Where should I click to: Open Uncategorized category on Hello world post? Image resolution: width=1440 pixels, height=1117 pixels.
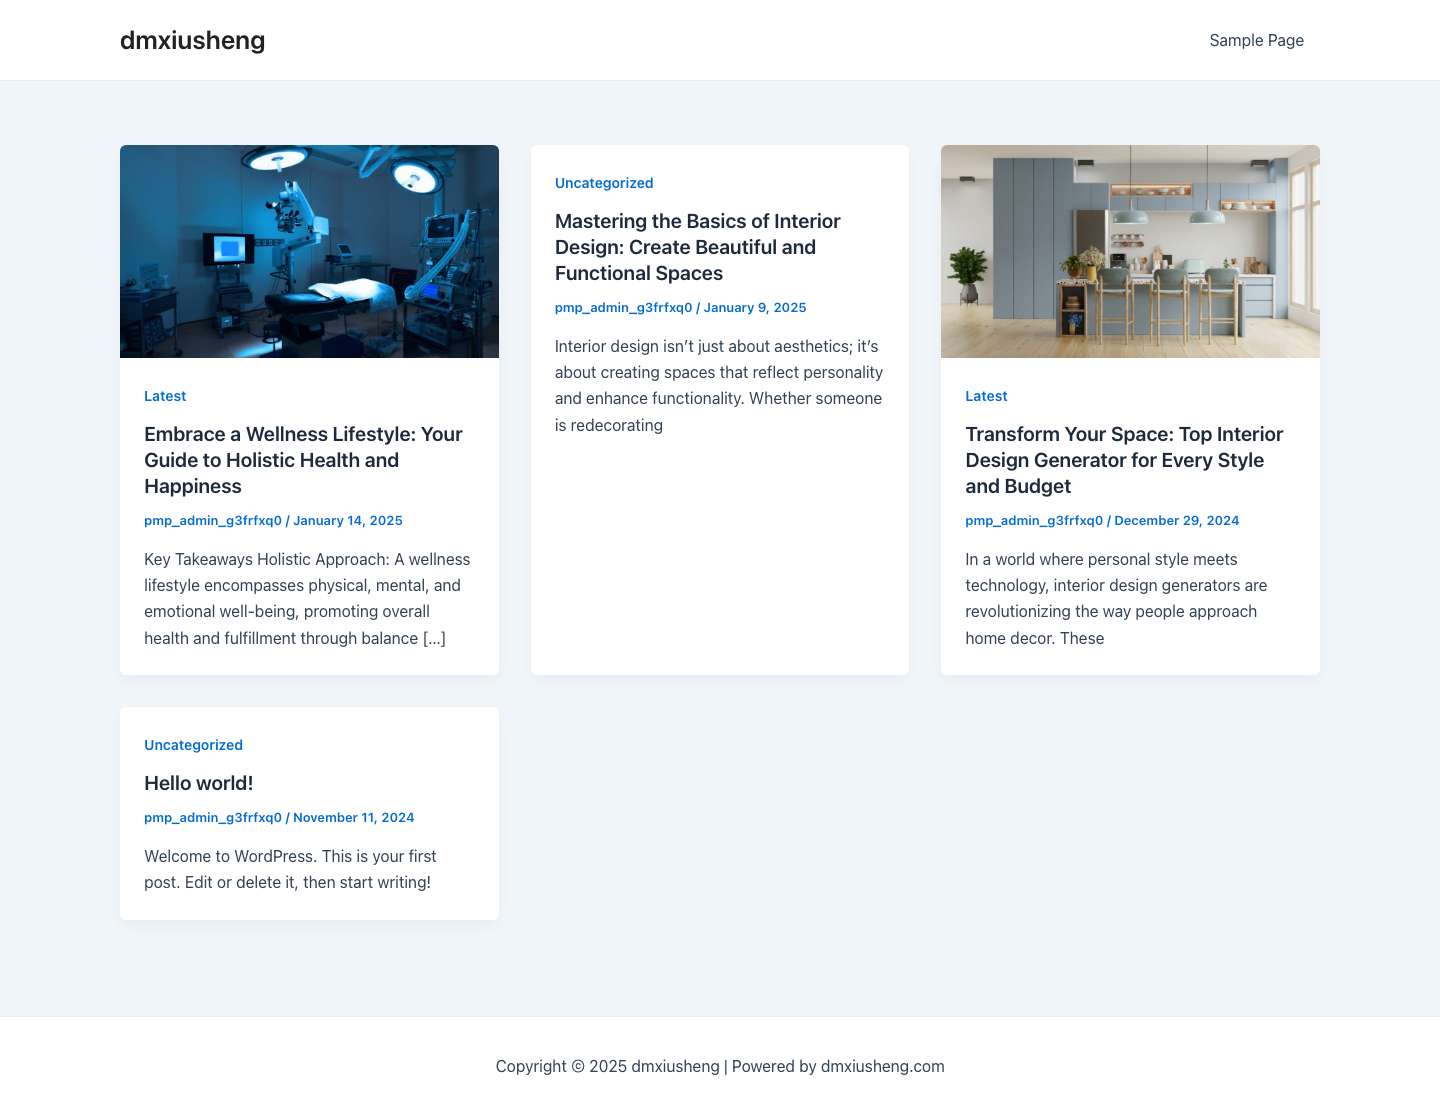pos(193,745)
